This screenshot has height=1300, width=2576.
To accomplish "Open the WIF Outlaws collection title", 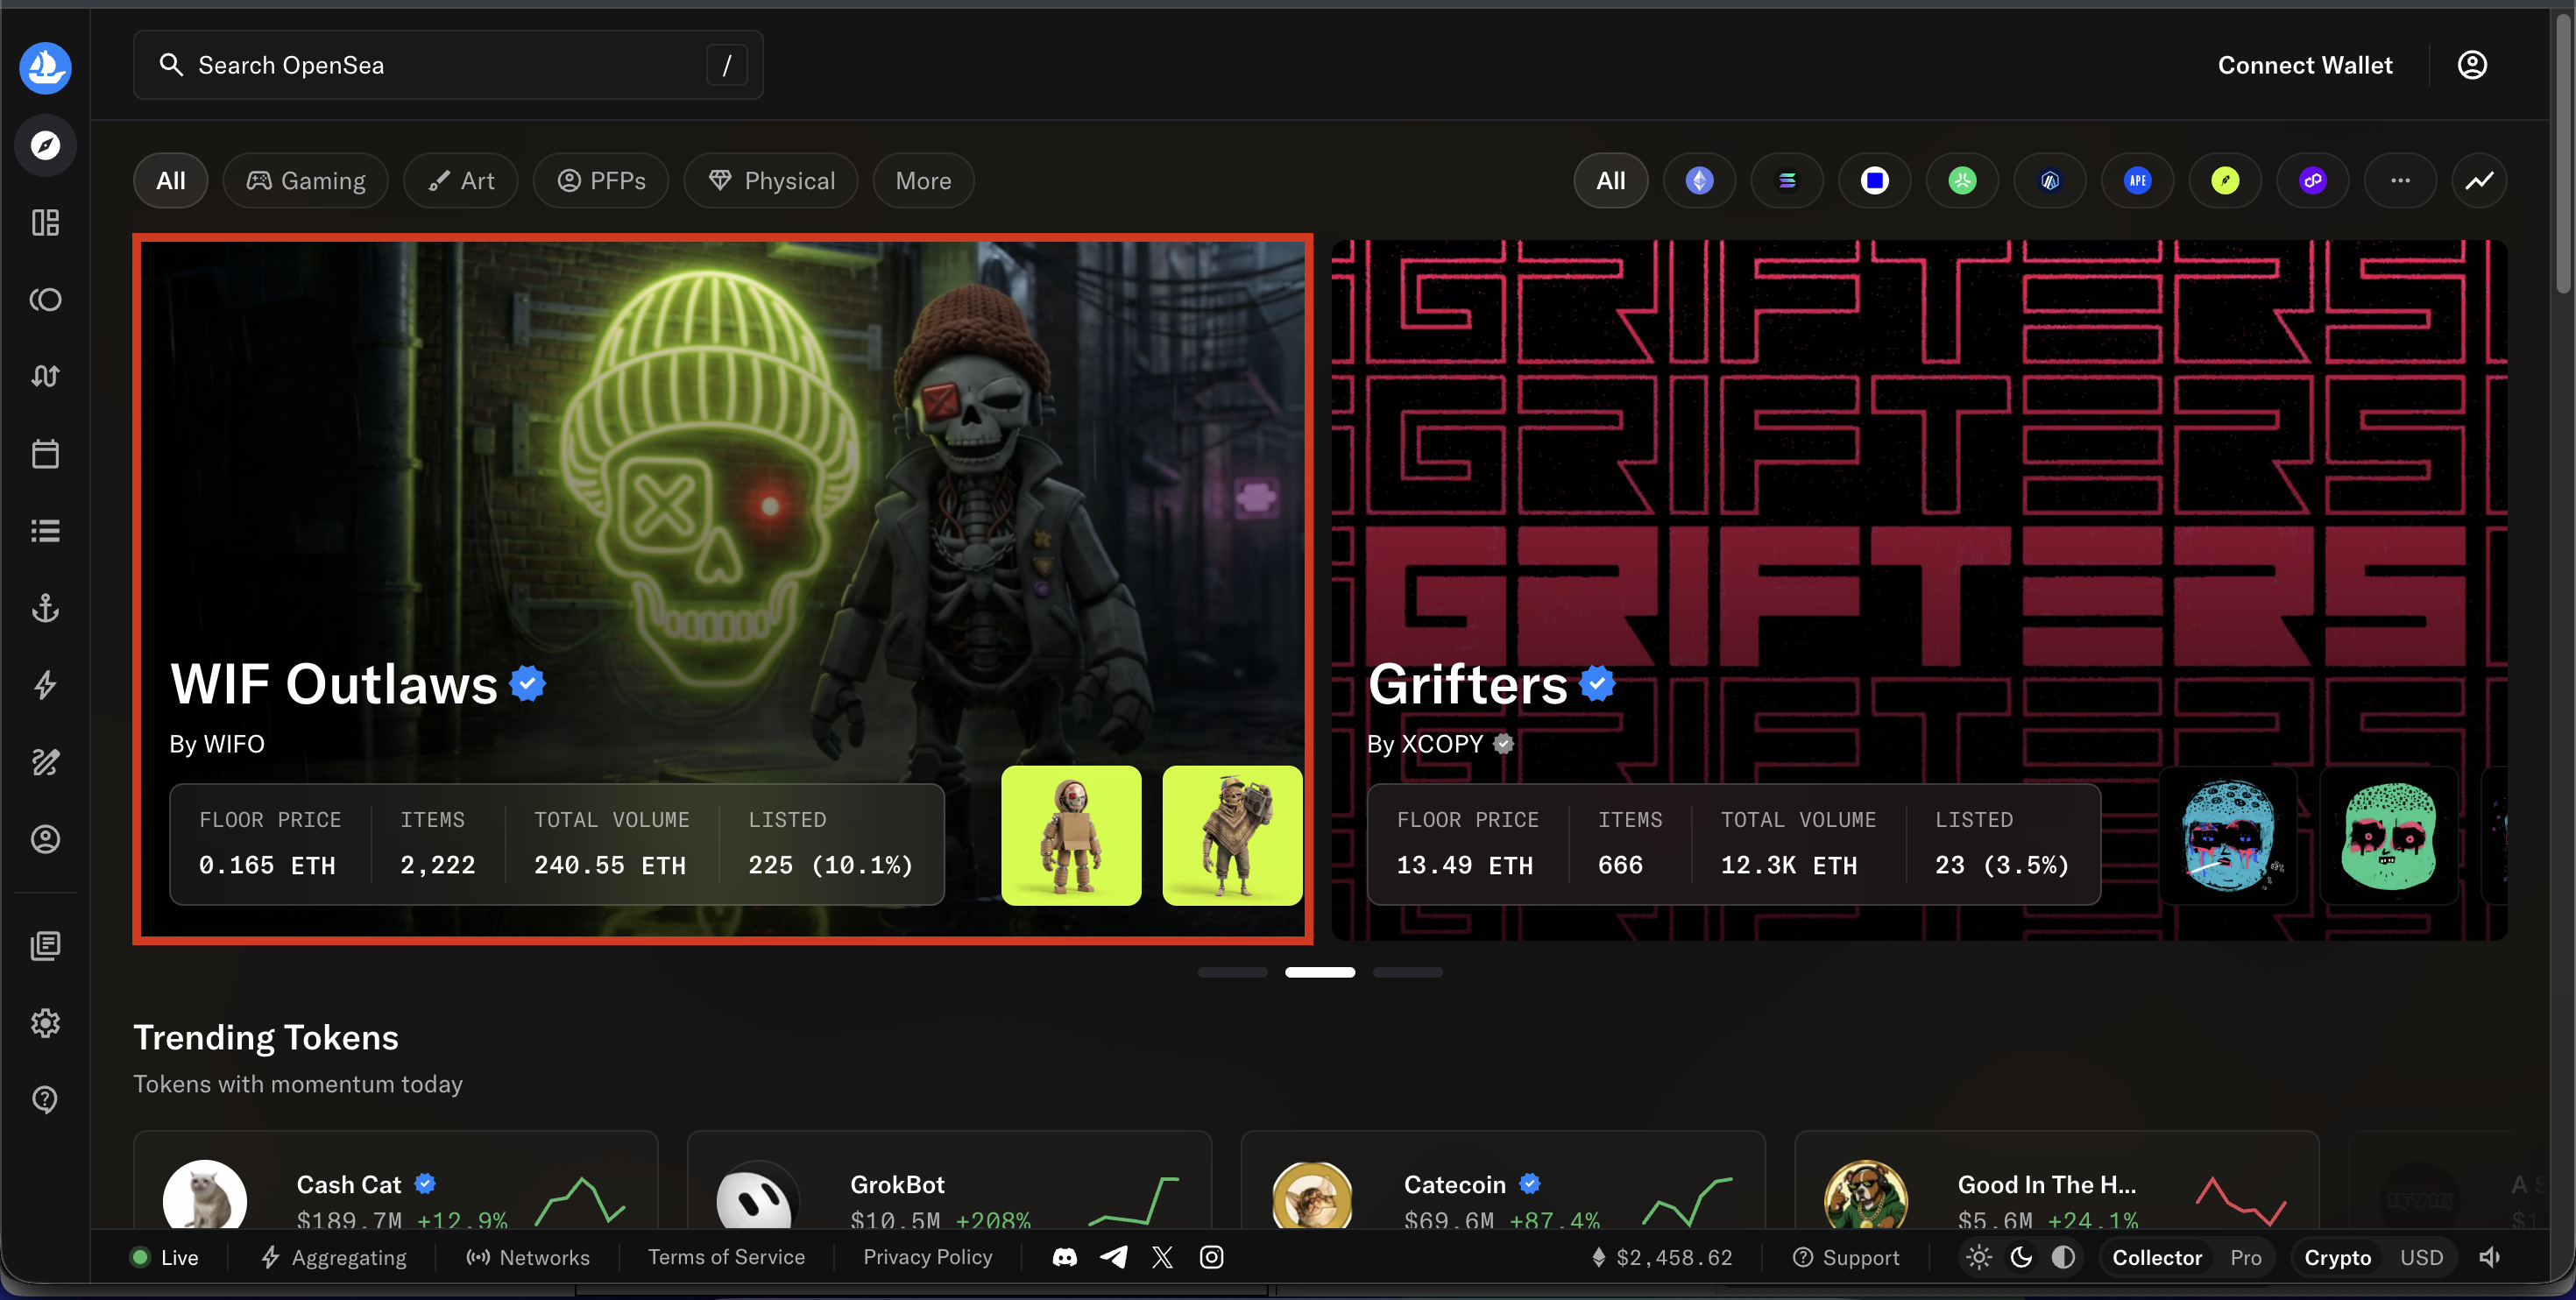I will pos(334,684).
